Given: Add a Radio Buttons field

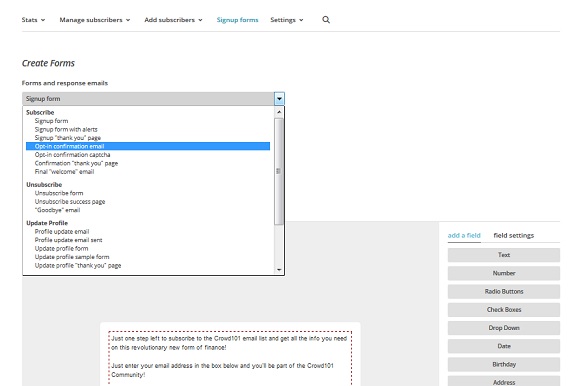Looking at the screenshot, I should [504, 292].
